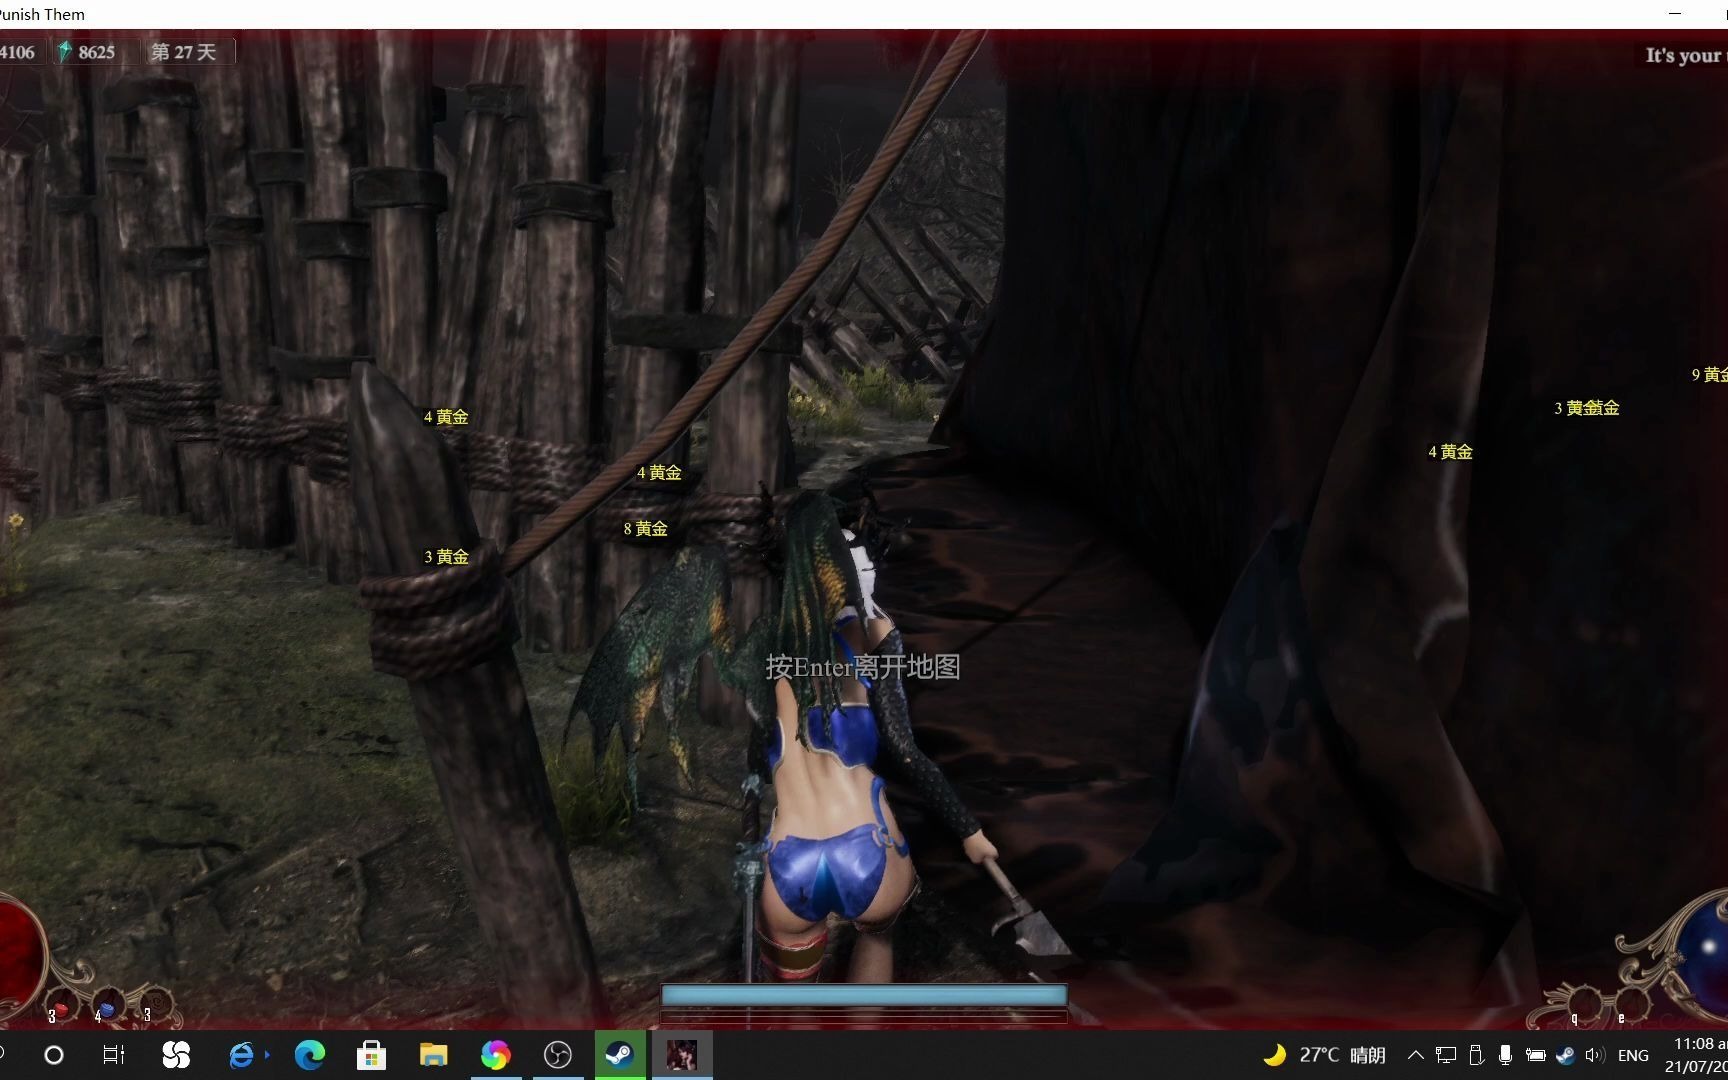Open battery status tray icon
1728x1080 pixels.
coord(1535,1055)
